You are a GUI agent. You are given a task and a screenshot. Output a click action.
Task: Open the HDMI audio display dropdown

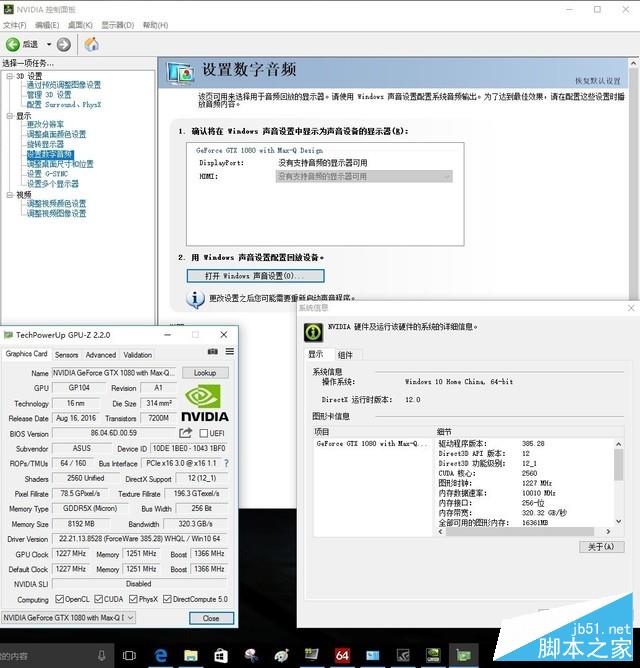click(x=364, y=176)
